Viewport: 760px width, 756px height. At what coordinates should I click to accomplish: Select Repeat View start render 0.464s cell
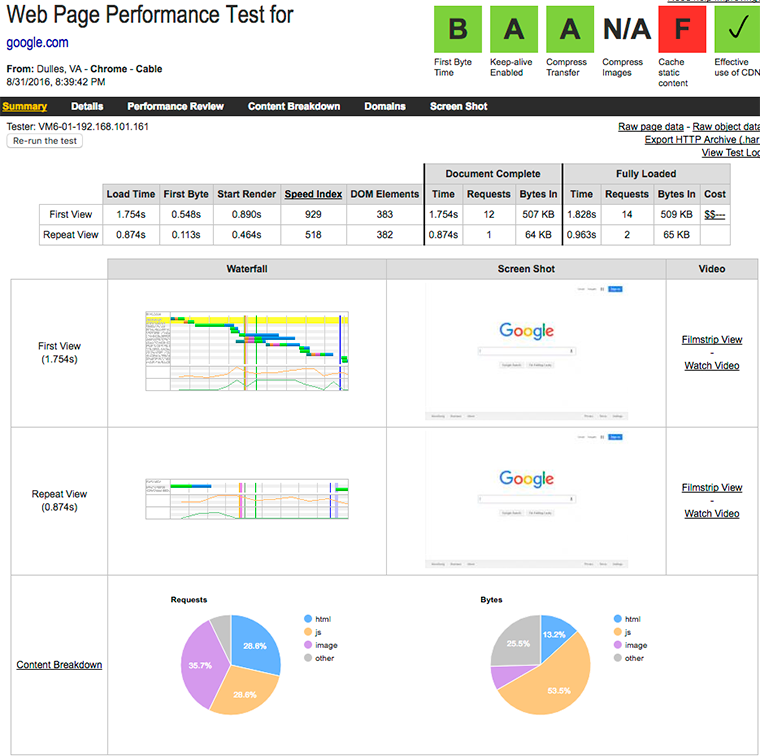(x=246, y=235)
